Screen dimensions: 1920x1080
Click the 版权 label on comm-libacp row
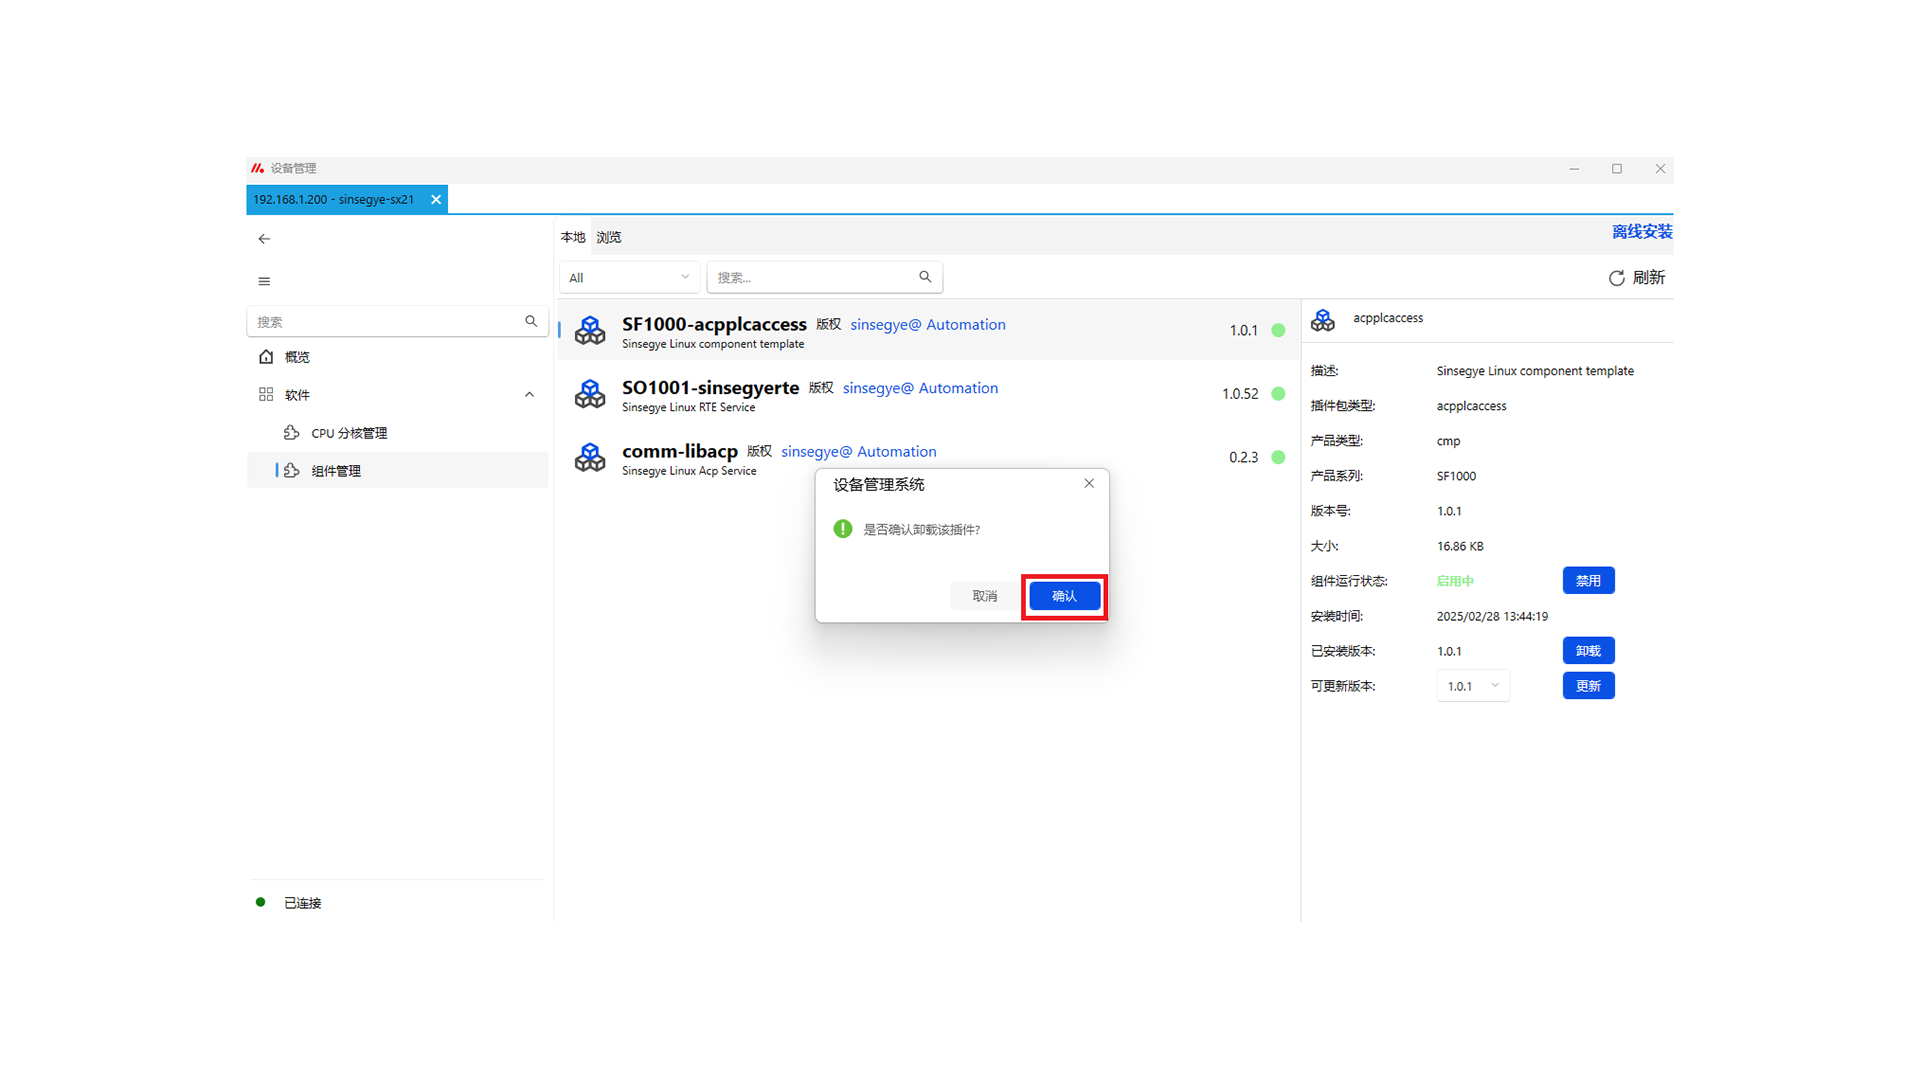tap(759, 451)
